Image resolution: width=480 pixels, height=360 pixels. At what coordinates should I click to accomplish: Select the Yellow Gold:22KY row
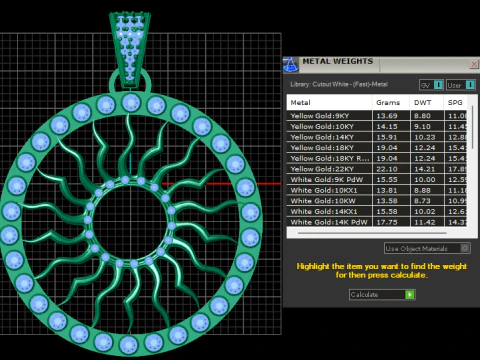point(377,169)
